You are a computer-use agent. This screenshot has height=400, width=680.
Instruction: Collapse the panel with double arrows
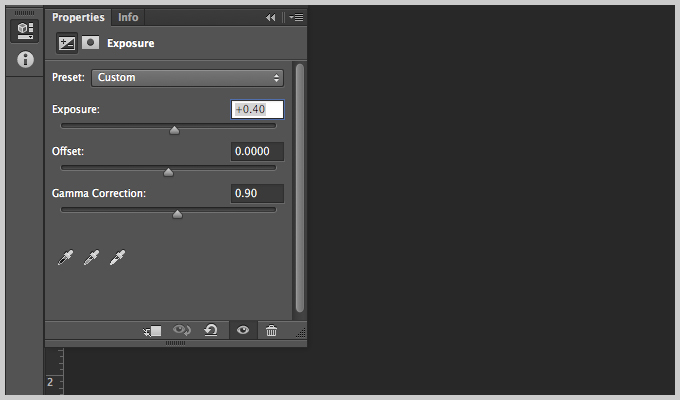click(271, 17)
